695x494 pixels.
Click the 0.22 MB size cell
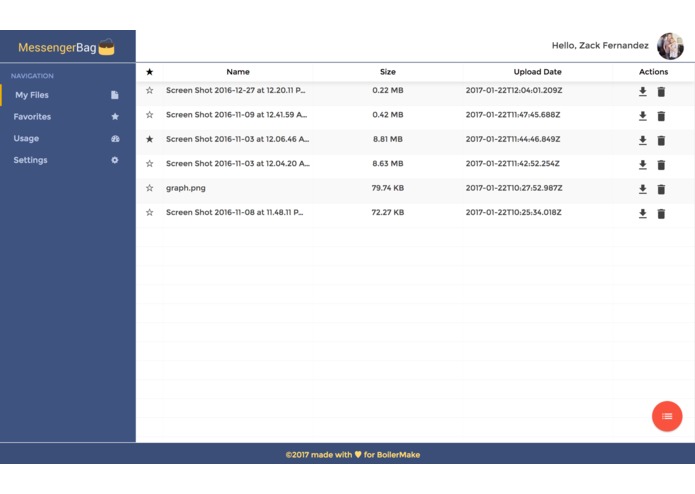coord(388,90)
